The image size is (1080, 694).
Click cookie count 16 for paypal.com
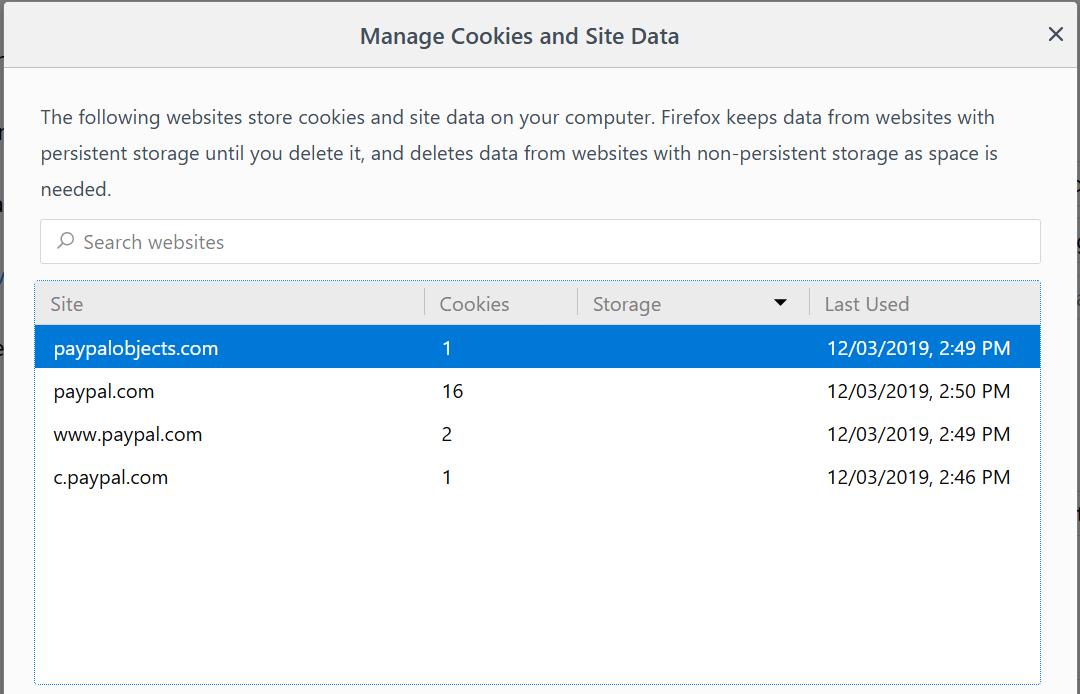tap(453, 391)
